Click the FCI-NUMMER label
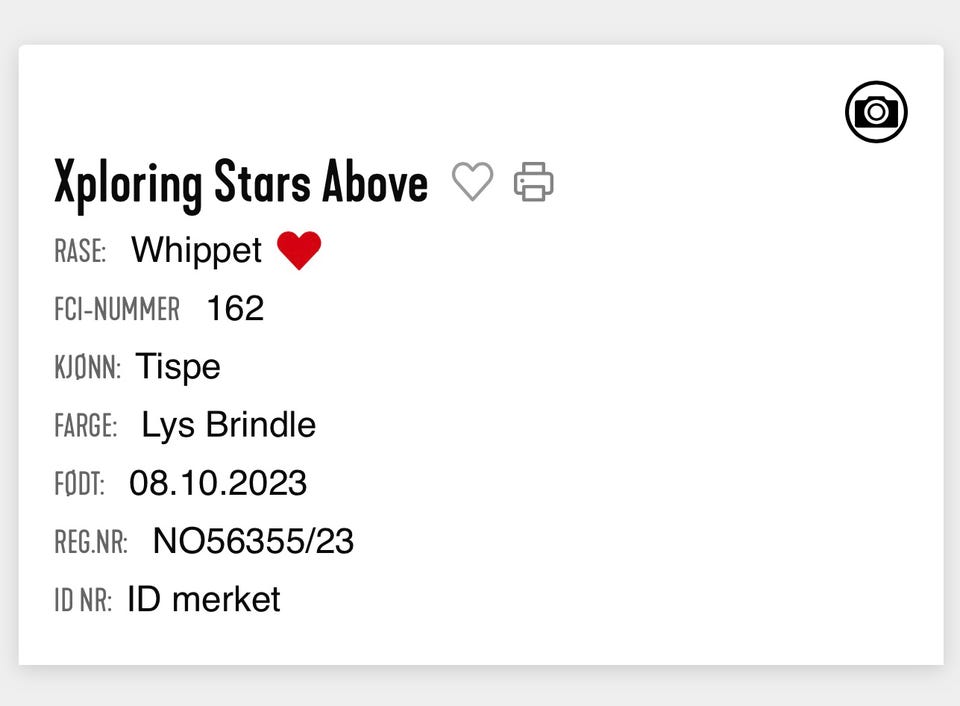 coord(117,309)
